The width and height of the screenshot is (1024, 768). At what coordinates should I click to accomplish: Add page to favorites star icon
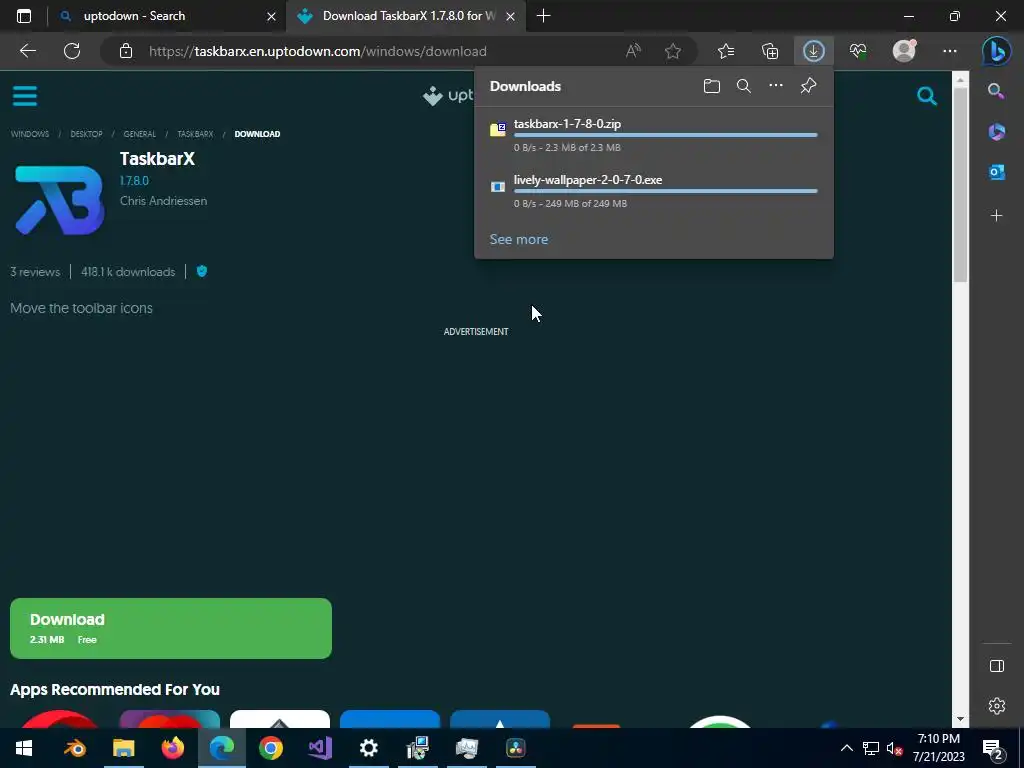(x=673, y=51)
